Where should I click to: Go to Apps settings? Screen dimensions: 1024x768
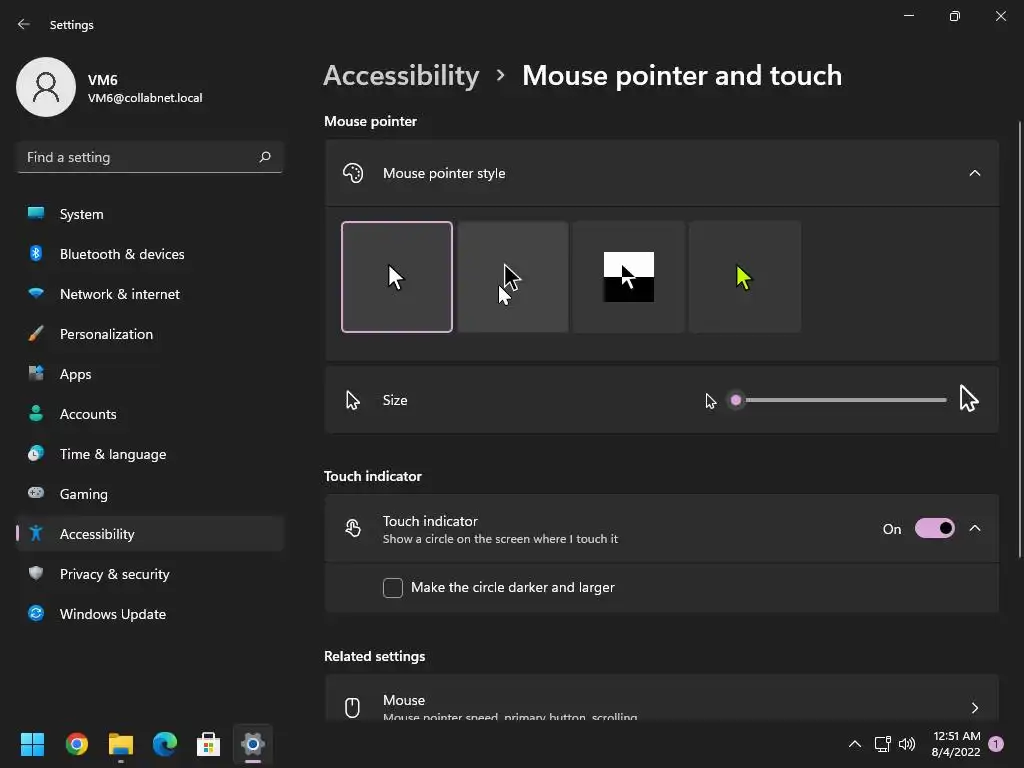pyautogui.click(x=150, y=374)
